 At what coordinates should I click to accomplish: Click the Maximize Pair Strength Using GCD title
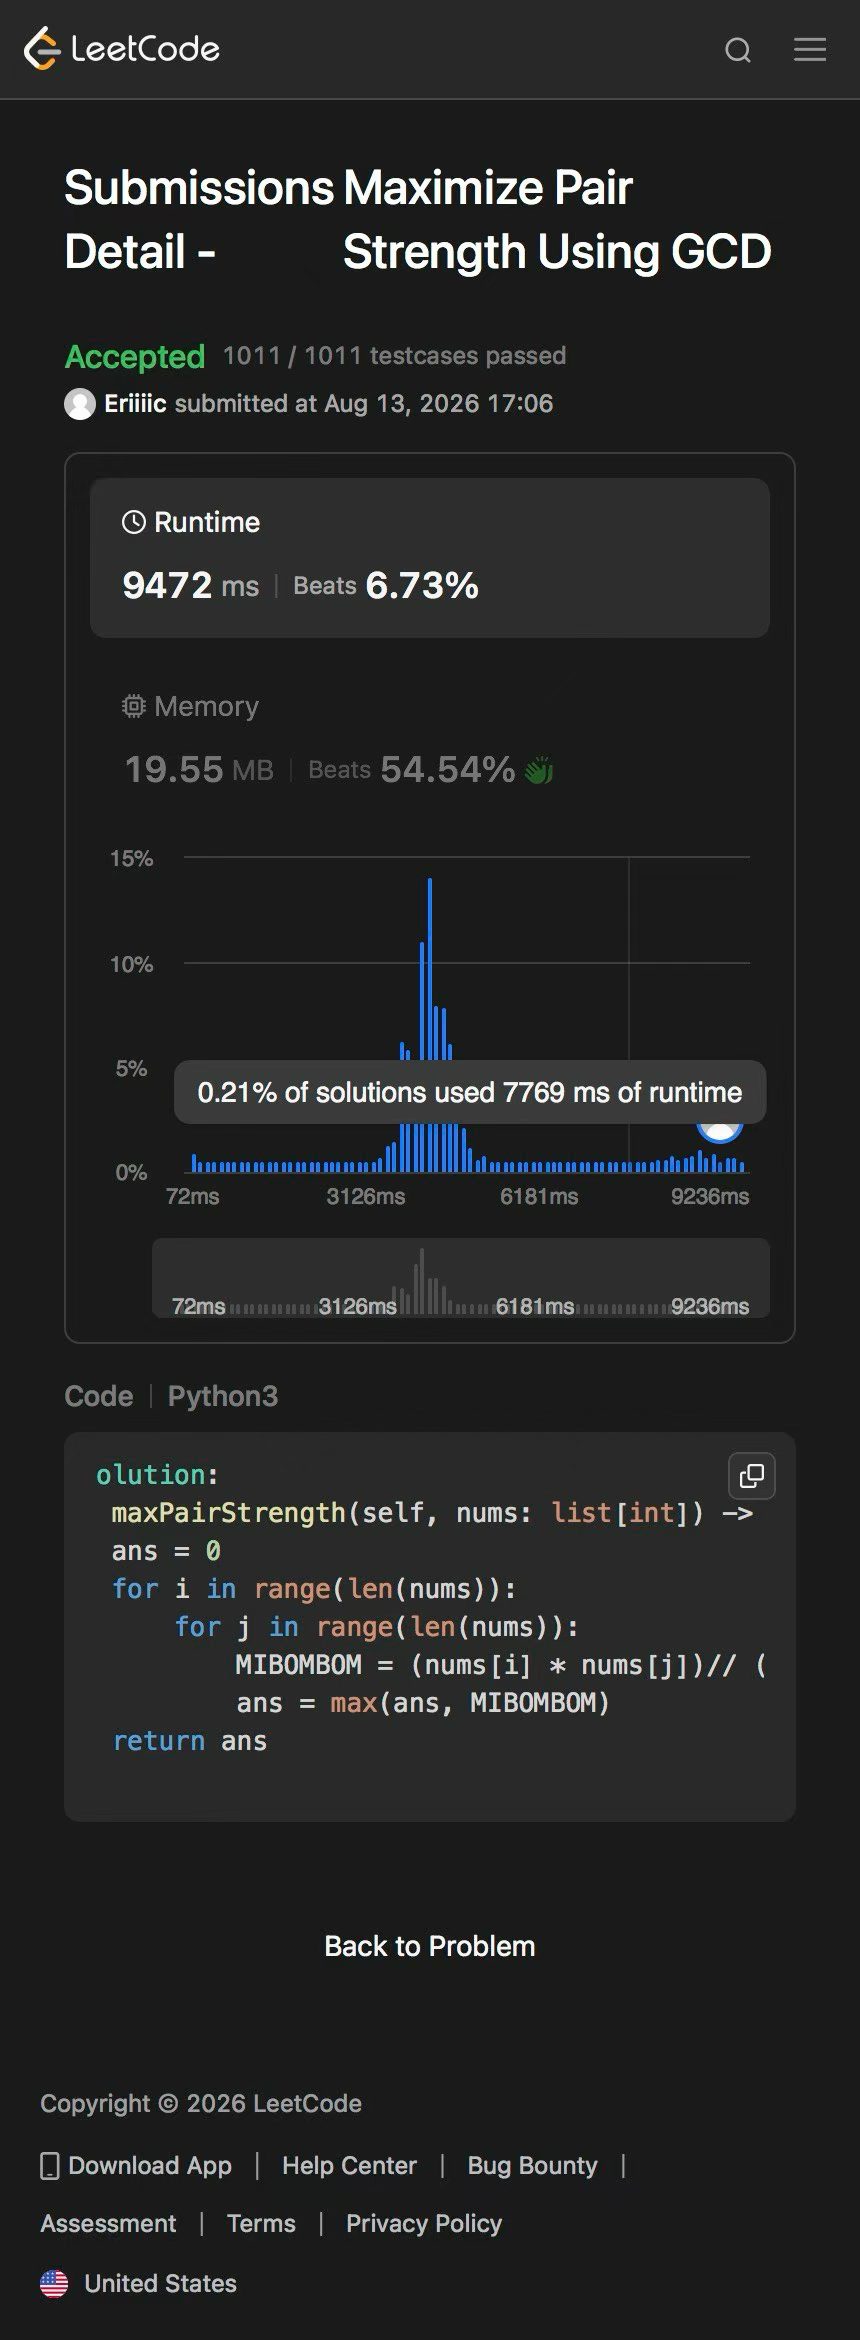(x=557, y=220)
